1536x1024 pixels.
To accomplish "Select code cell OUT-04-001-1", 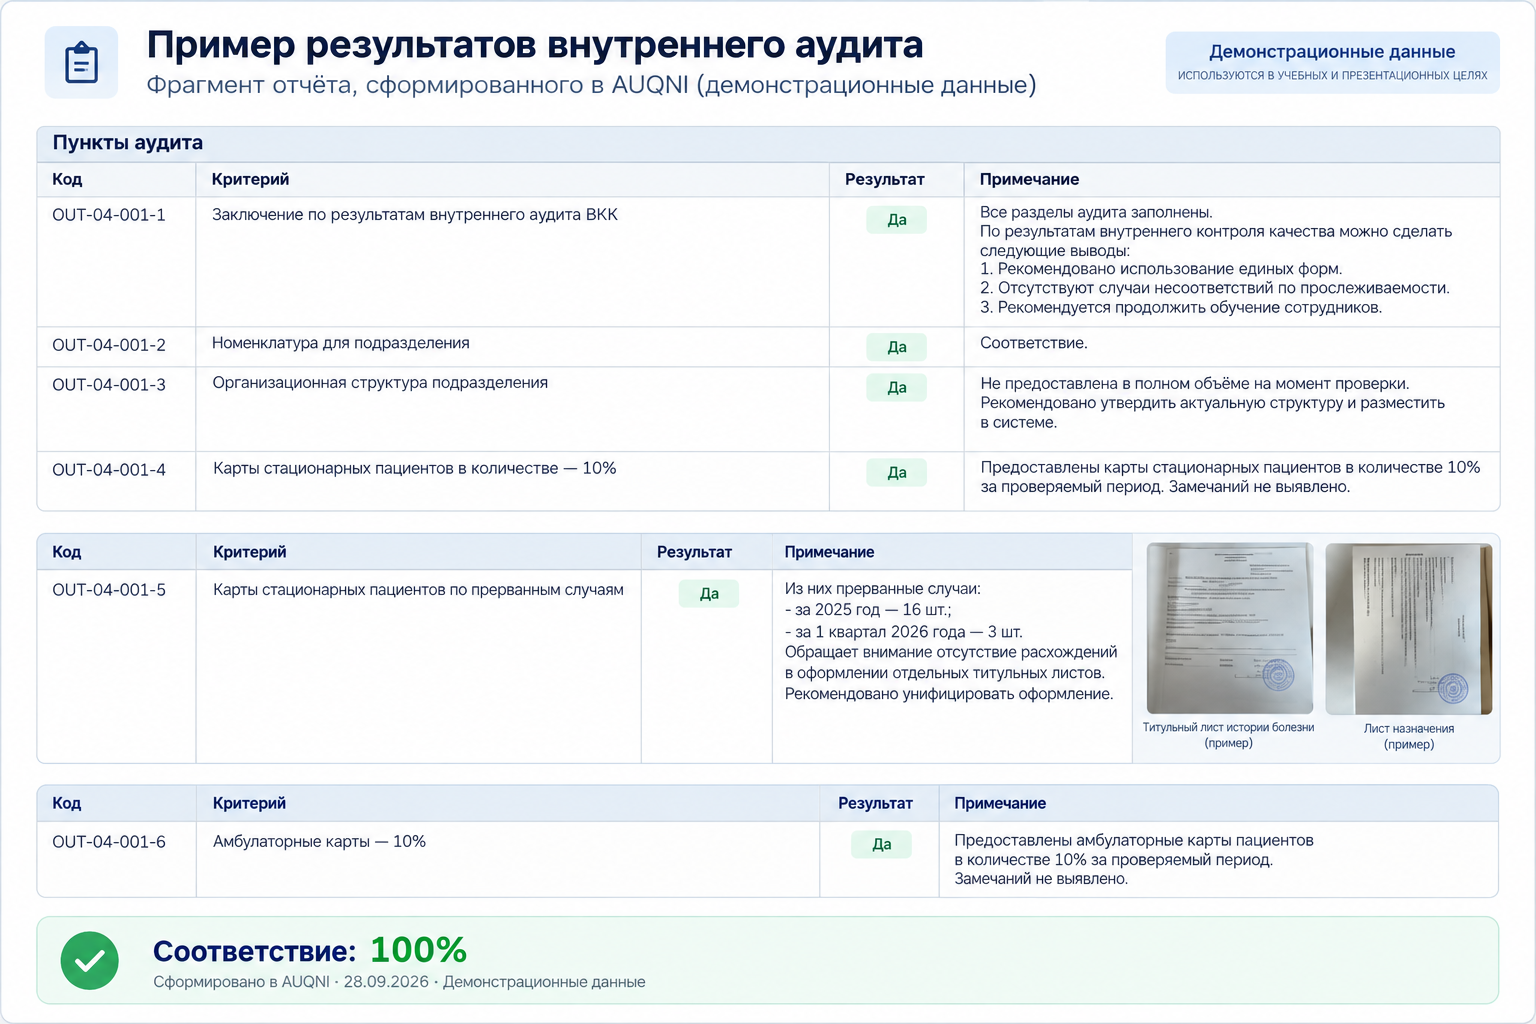I will point(109,215).
